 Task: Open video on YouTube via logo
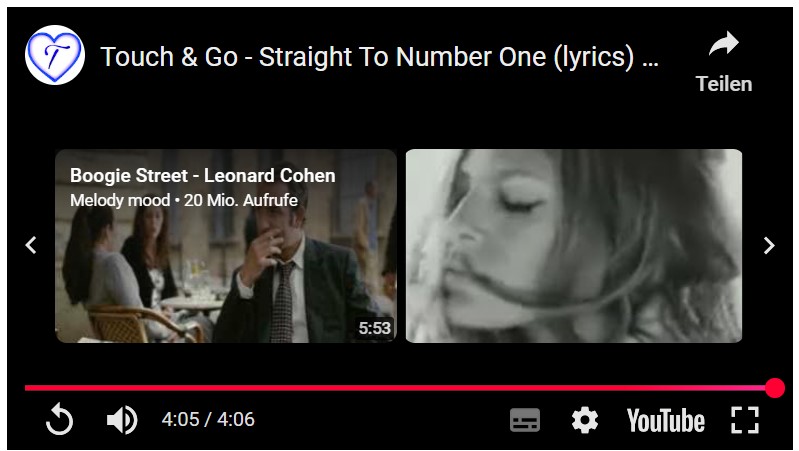[x=665, y=421]
